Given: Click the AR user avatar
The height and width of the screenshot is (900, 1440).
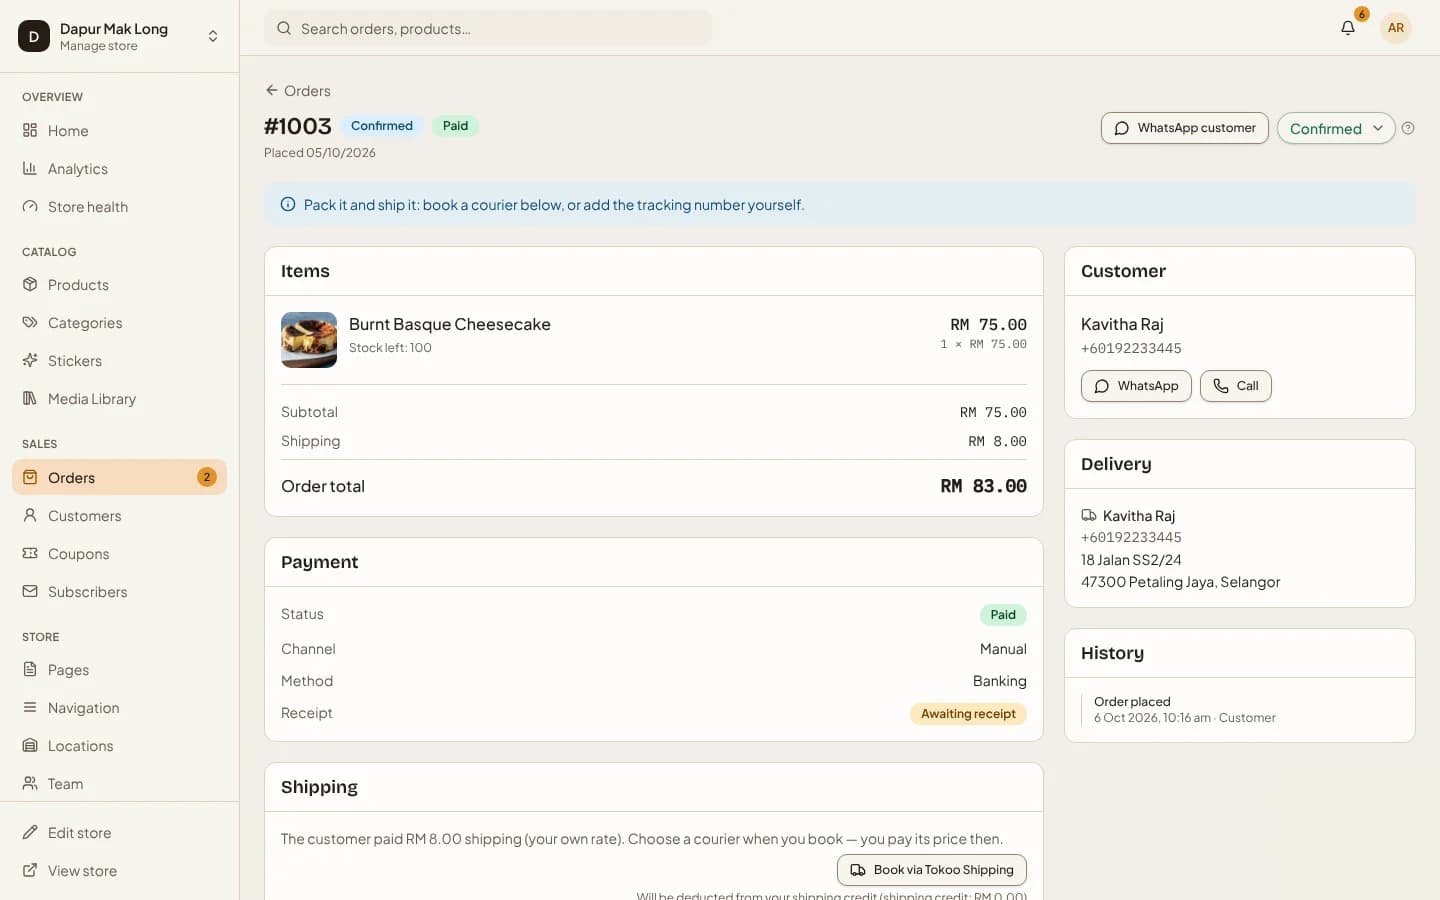Looking at the screenshot, I should (x=1396, y=28).
